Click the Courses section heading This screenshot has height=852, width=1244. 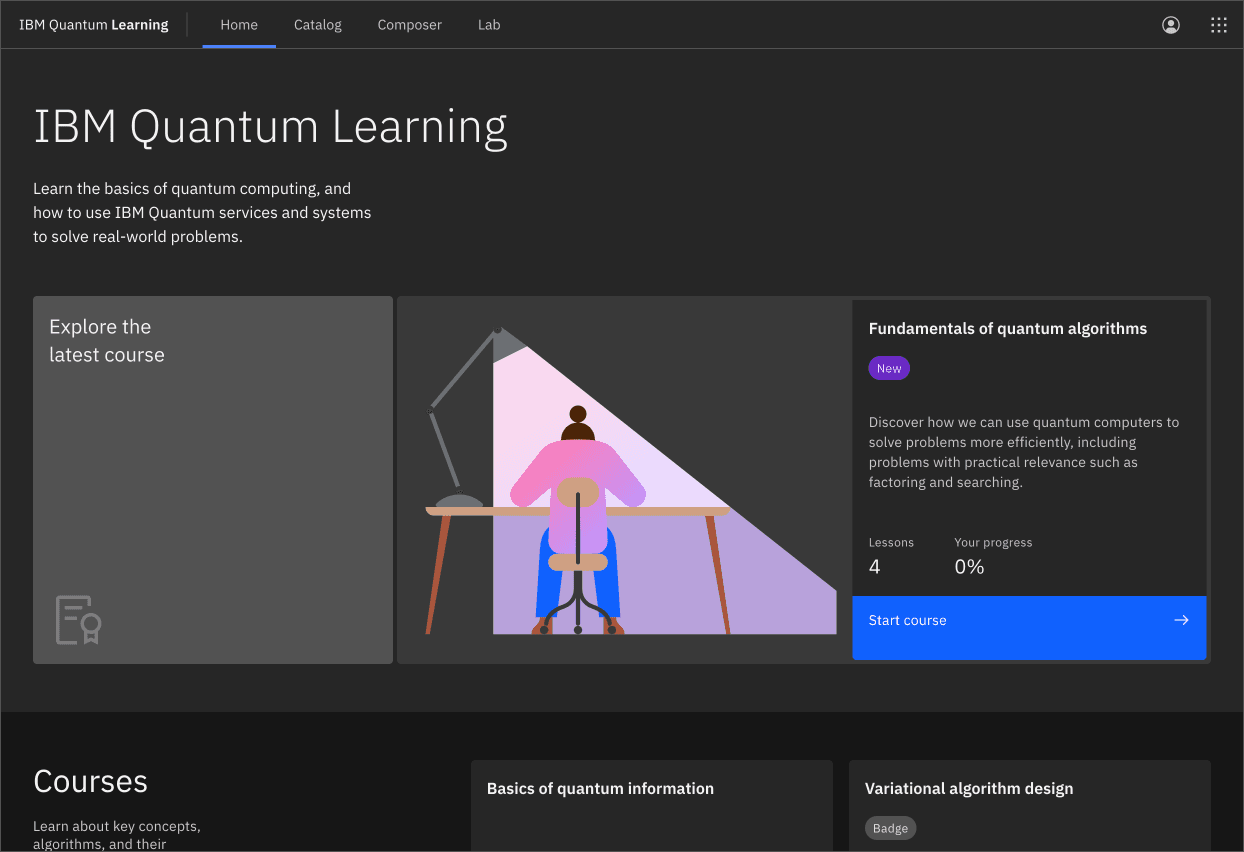tap(90, 781)
